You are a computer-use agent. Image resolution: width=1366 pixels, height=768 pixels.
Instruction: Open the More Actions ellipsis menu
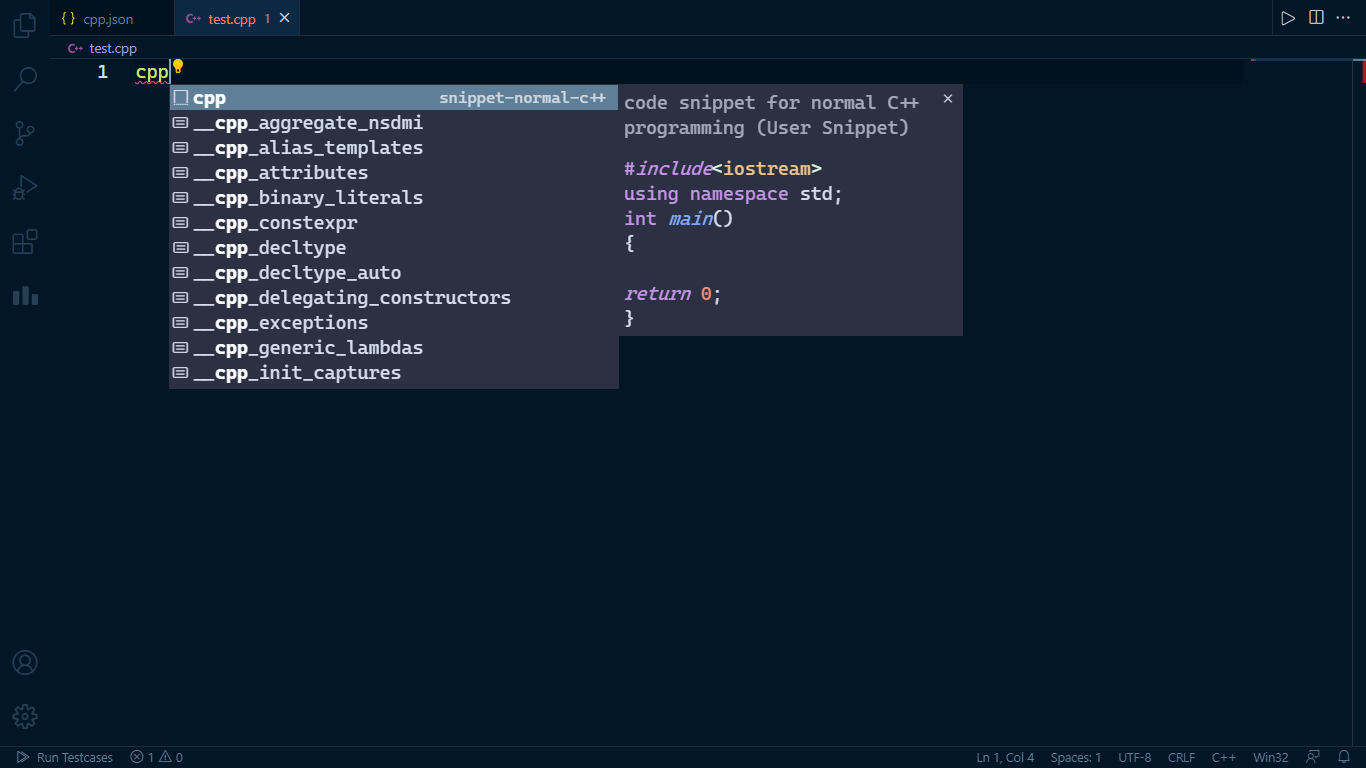click(1343, 18)
